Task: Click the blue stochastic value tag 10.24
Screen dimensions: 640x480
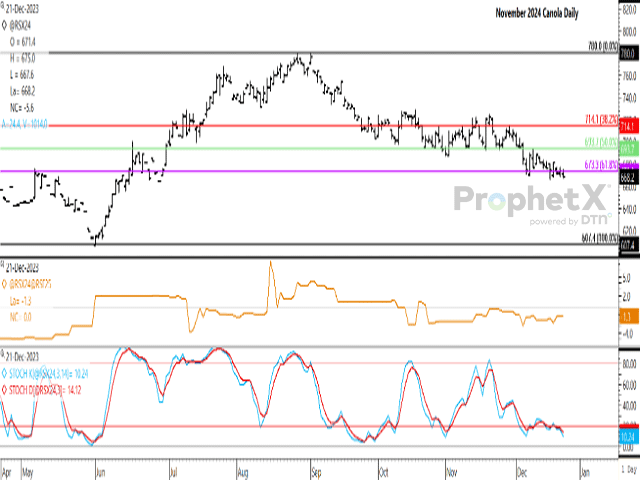Action: tap(630, 436)
